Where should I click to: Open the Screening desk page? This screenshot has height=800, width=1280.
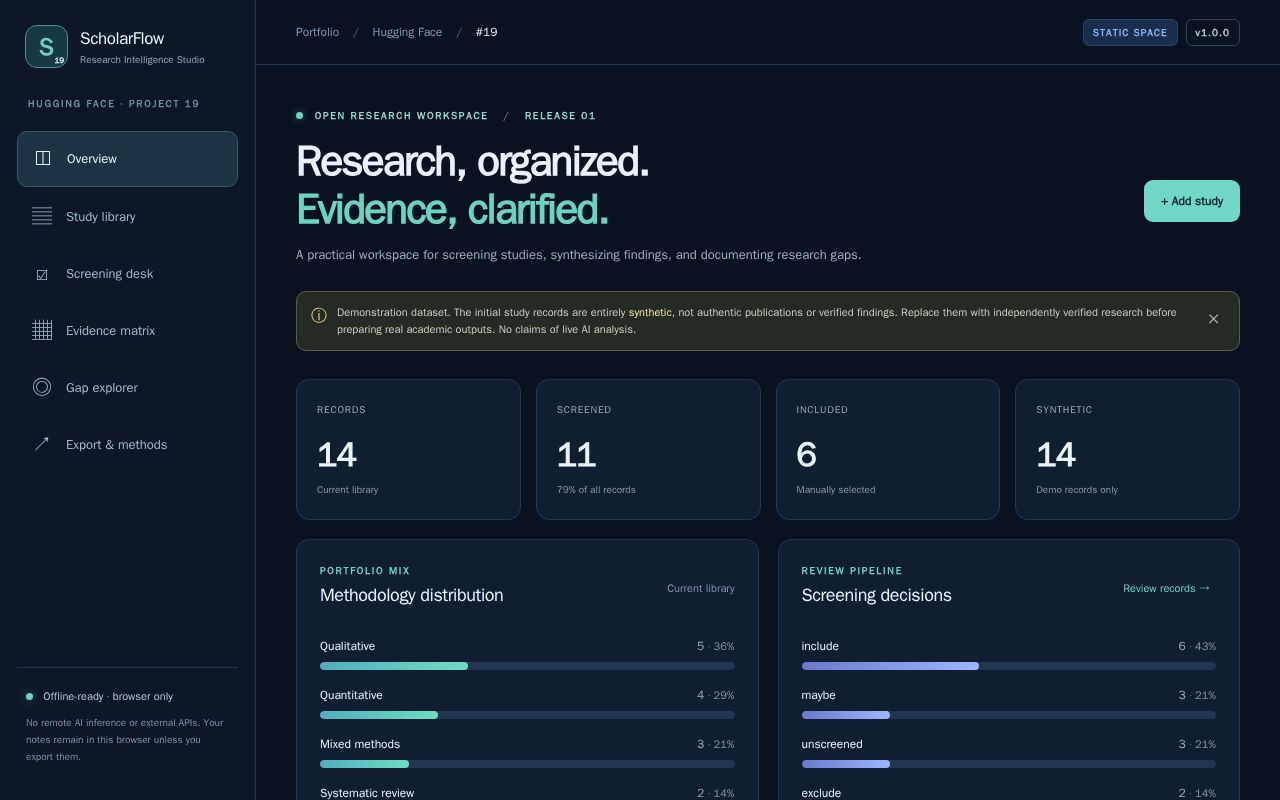pos(127,274)
